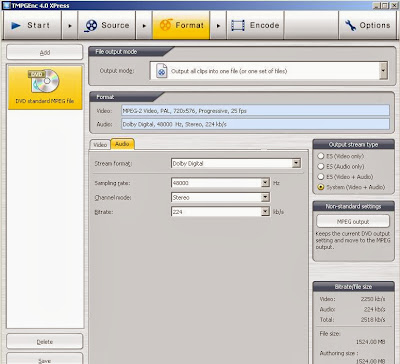Click the Audio format summary field
Viewport: 400px width, 364px height.
[x=255, y=124]
